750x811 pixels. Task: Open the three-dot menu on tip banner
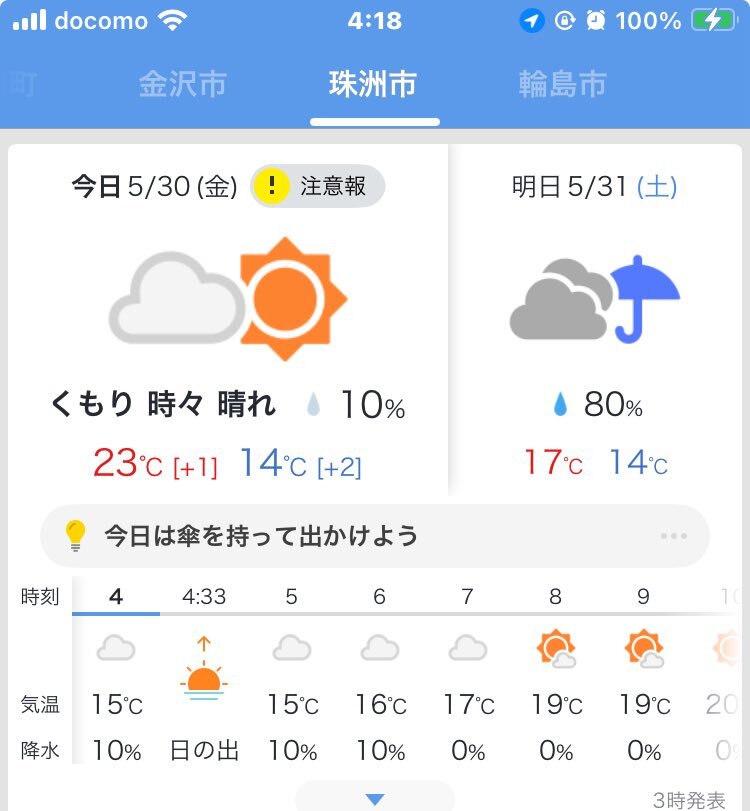coord(673,536)
